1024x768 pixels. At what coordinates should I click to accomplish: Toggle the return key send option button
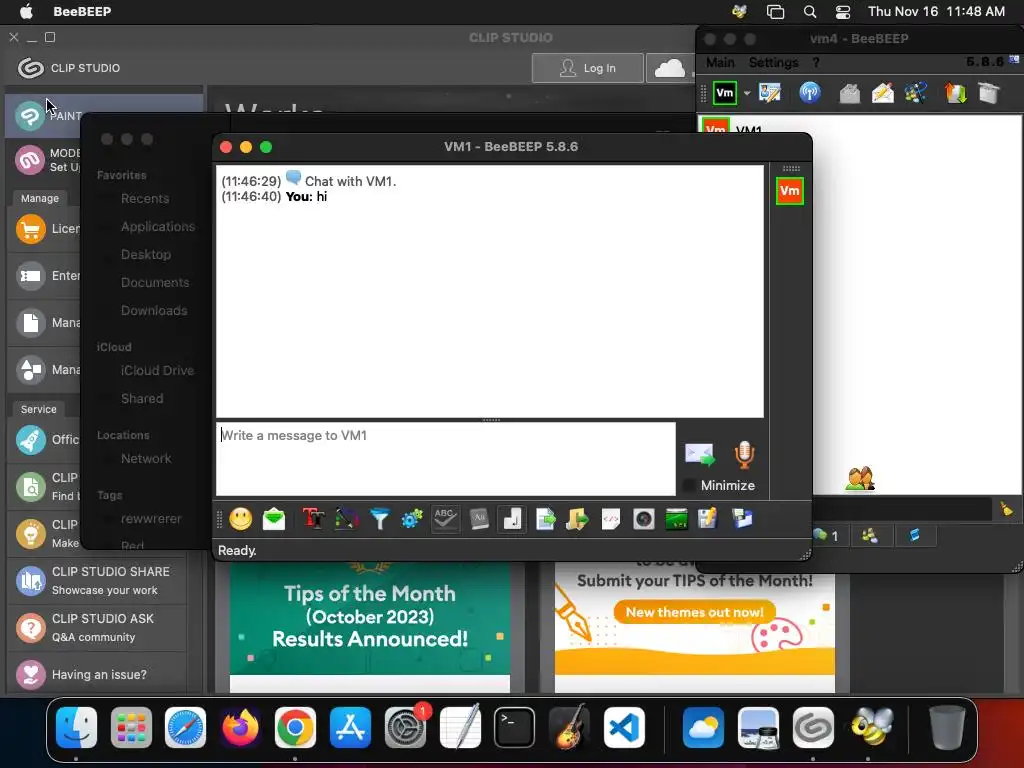(512, 519)
